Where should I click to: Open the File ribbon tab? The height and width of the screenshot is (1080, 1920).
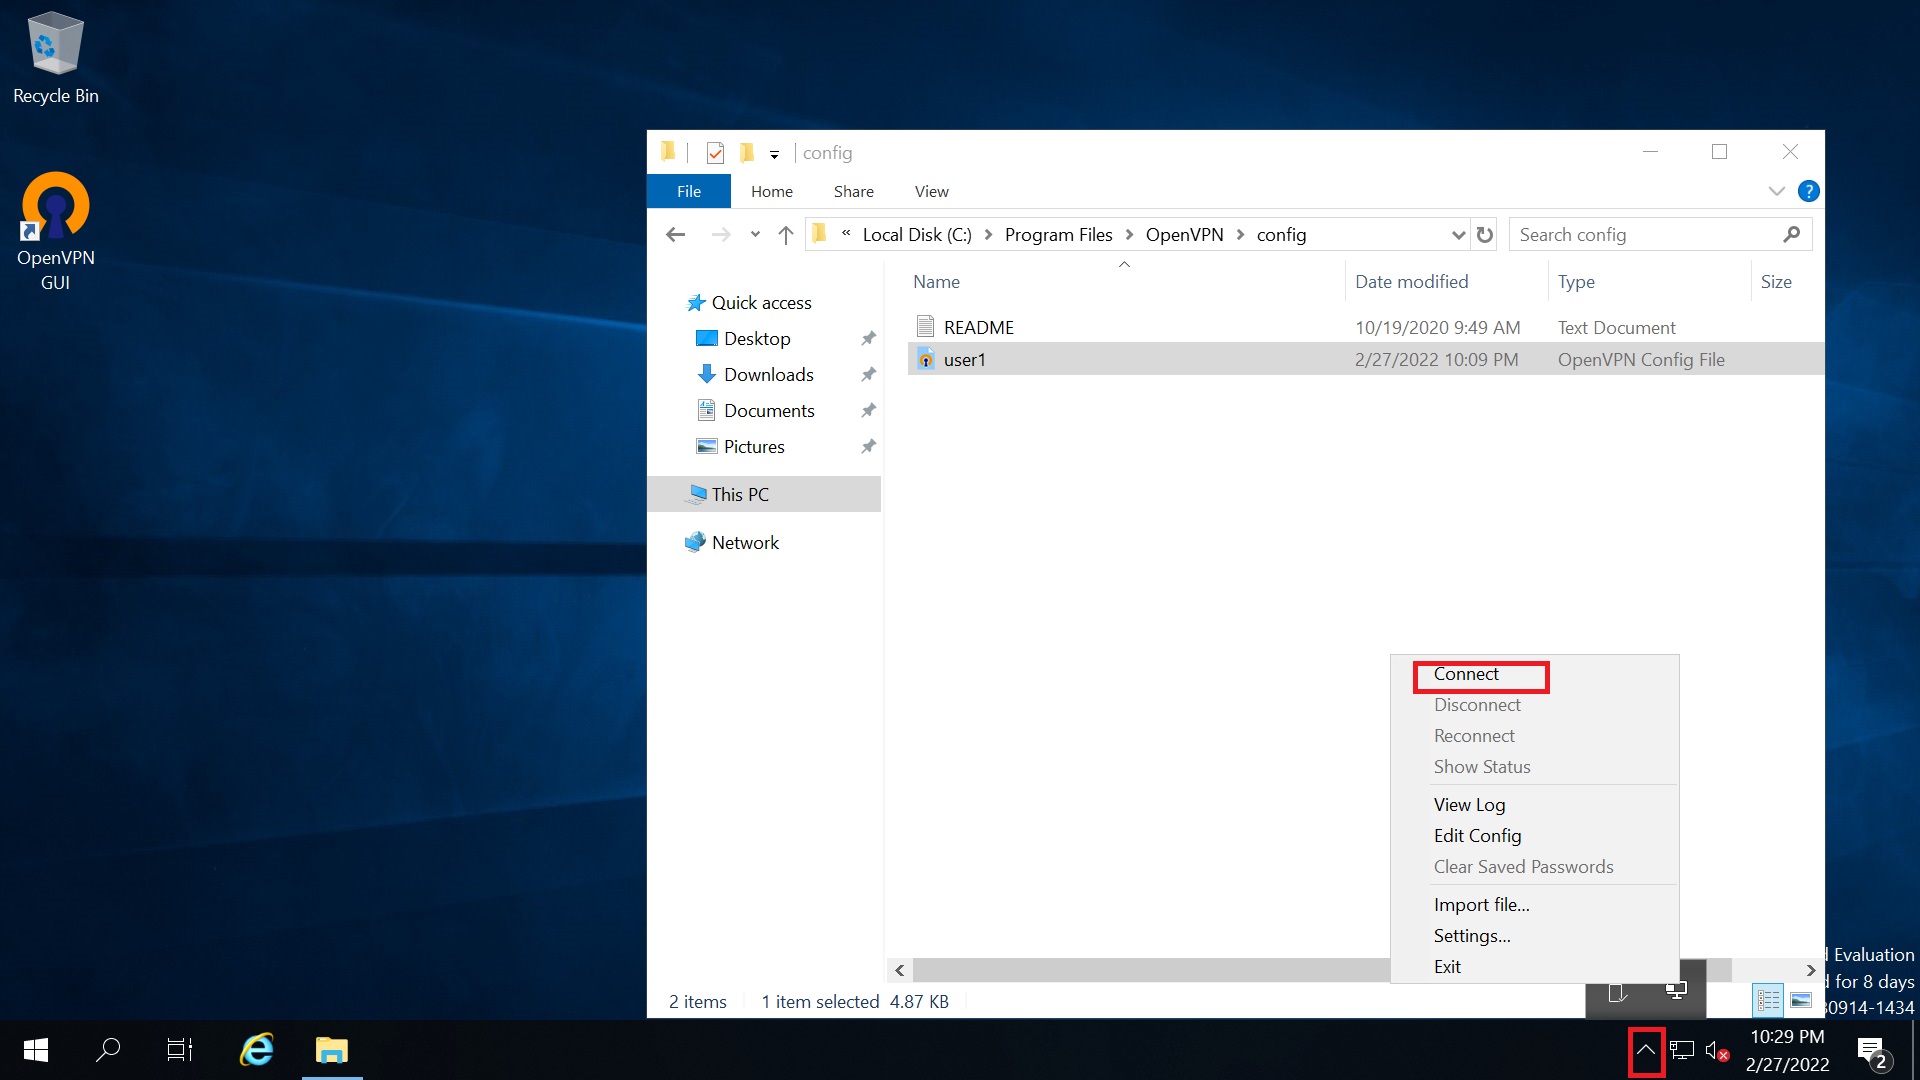[x=689, y=191]
